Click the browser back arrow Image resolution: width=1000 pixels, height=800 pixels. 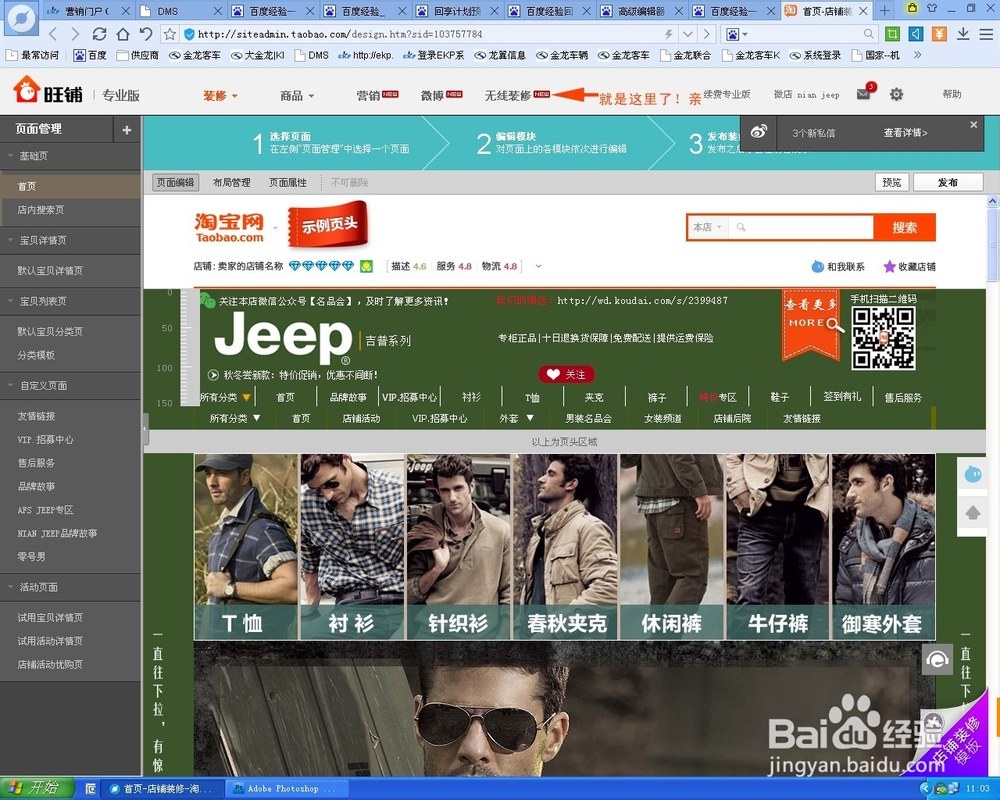click(x=54, y=34)
